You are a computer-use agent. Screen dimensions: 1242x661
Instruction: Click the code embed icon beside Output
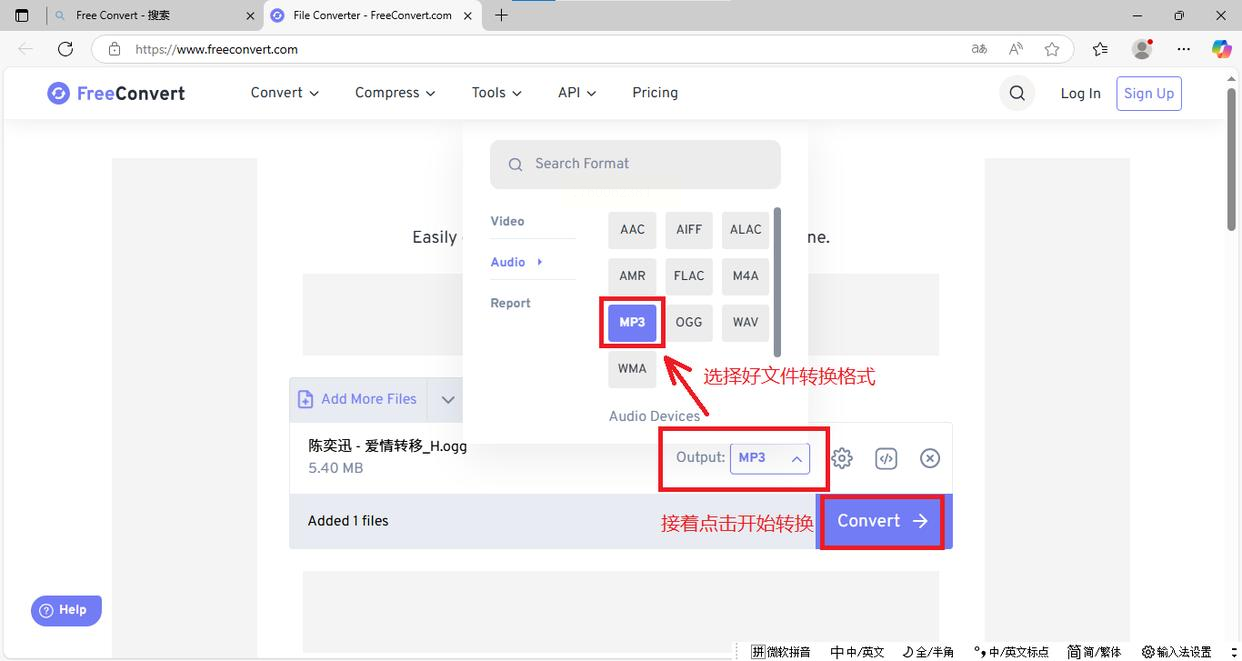[886, 458]
